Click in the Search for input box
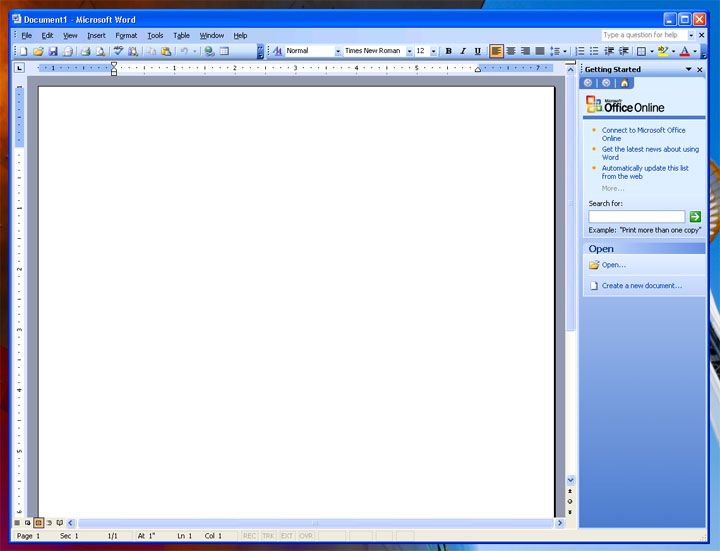Screen dimensions: 720x551 [637, 217]
